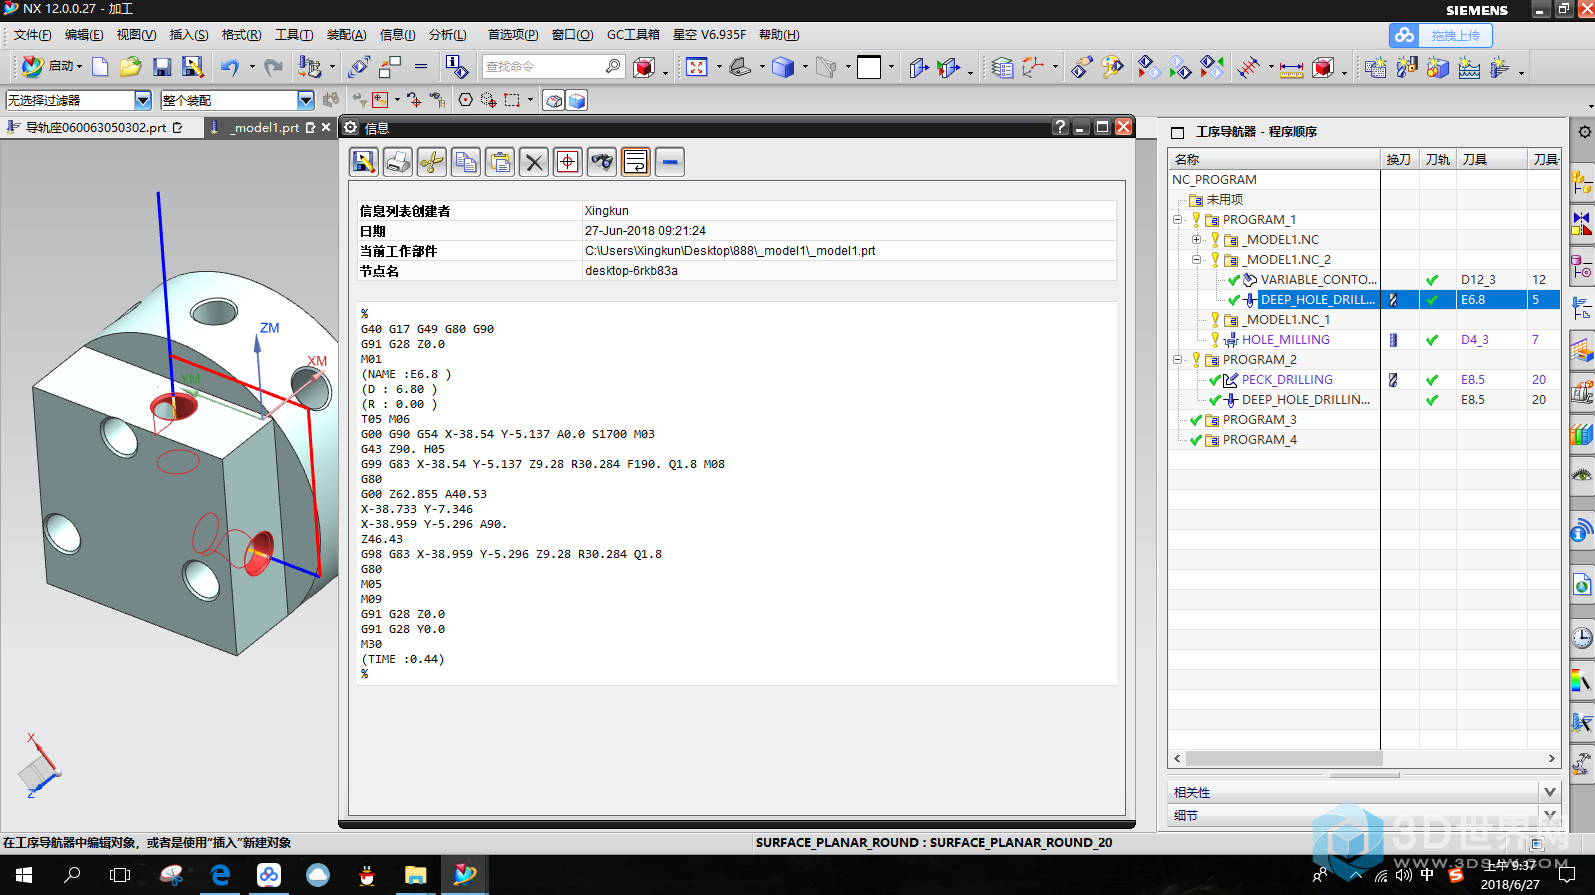The image size is (1595, 895).
Task: Click the measure distance ruler icon
Action: click(x=1291, y=68)
